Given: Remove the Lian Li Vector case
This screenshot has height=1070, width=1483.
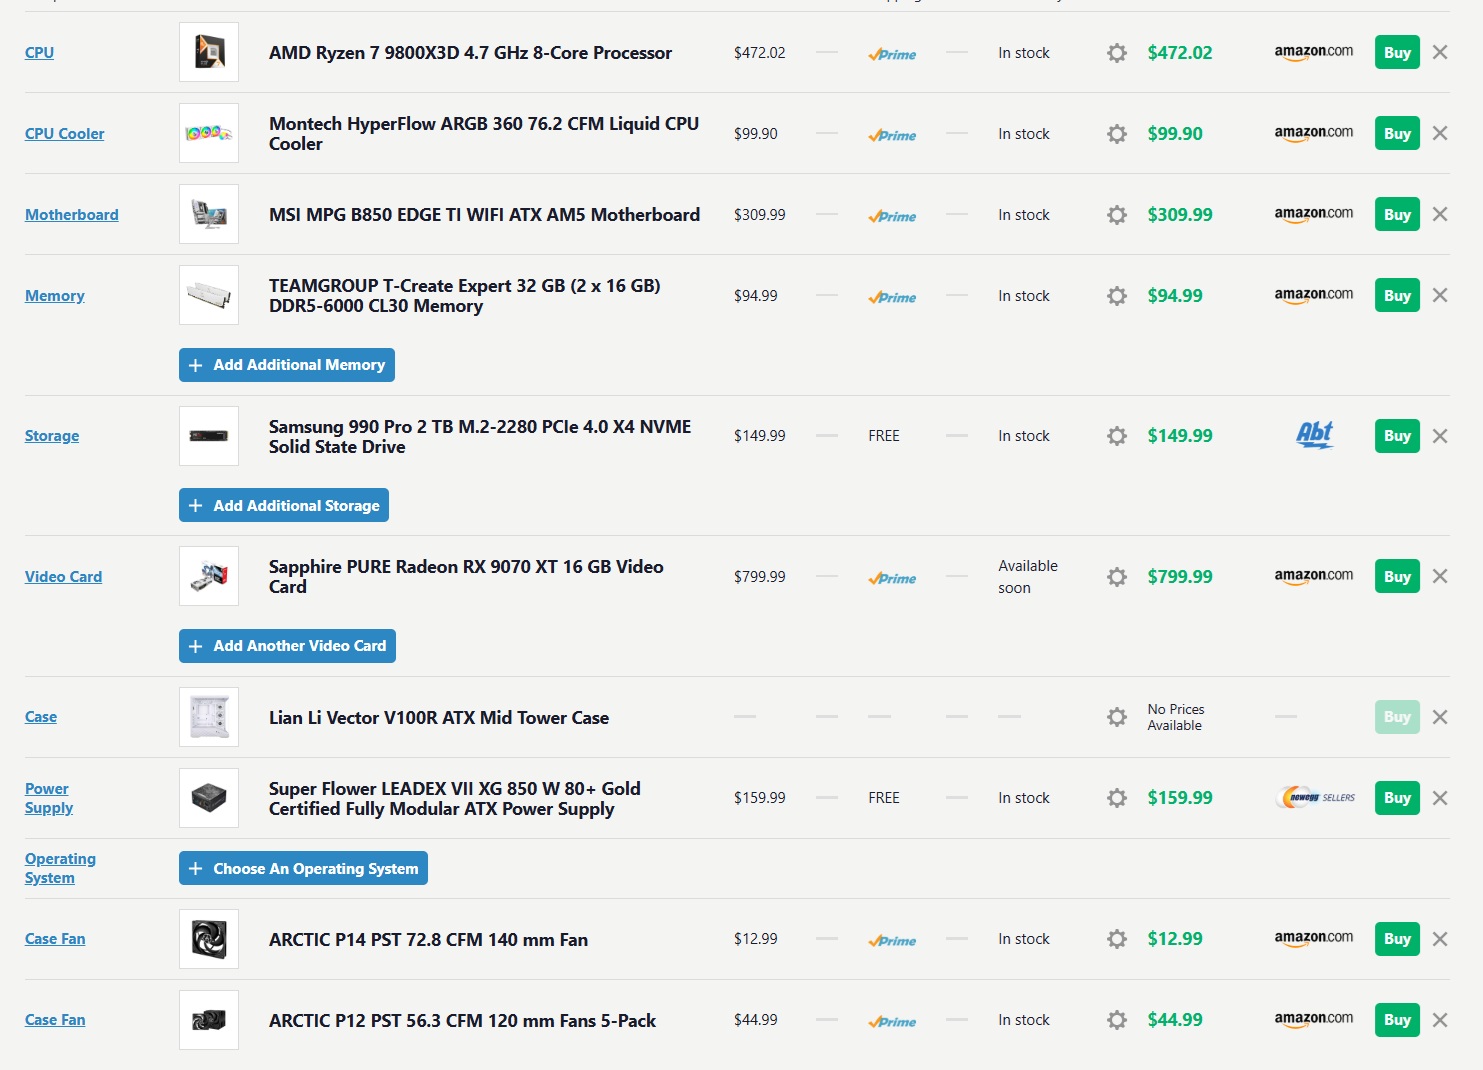Looking at the screenshot, I should (x=1440, y=717).
